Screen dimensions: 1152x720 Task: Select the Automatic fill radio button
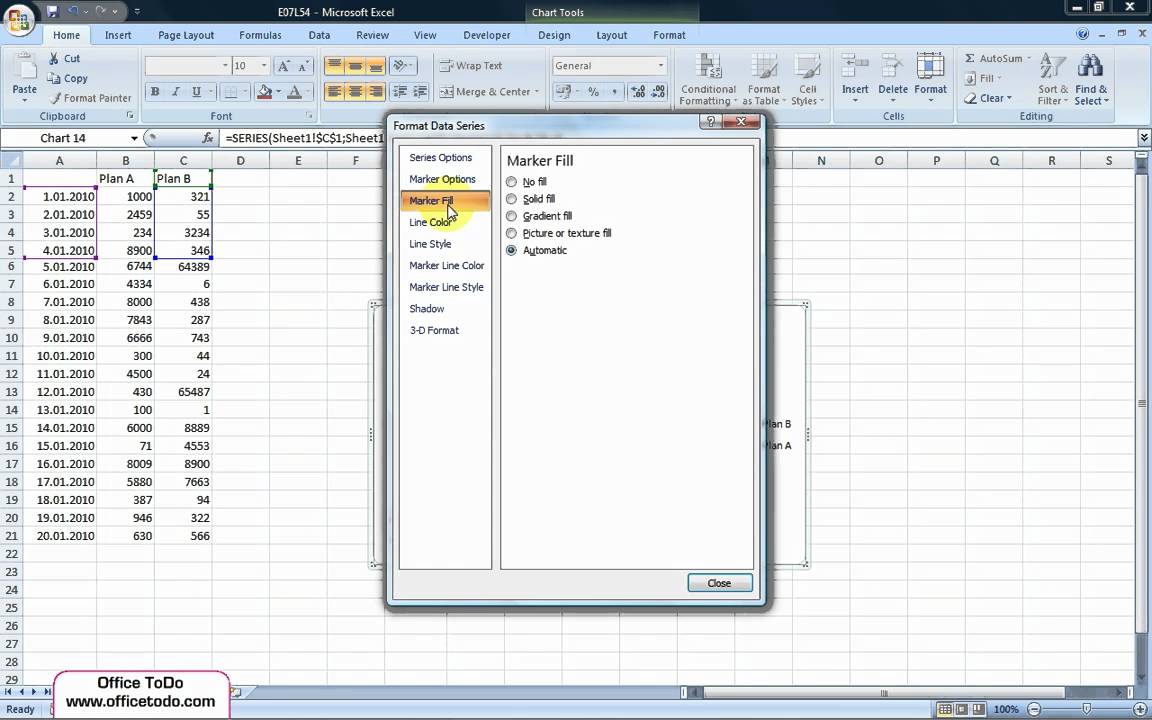(511, 251)
